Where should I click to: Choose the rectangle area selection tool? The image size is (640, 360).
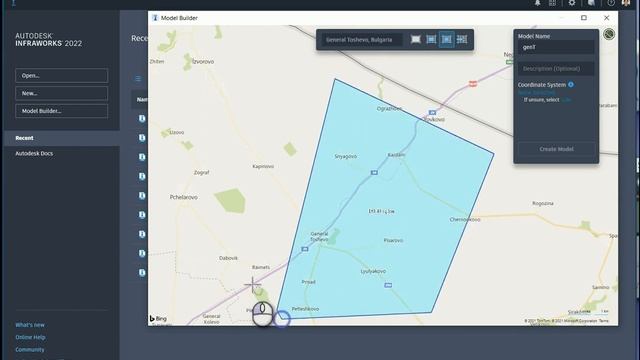pyautogui.click(x=431, y=40)
